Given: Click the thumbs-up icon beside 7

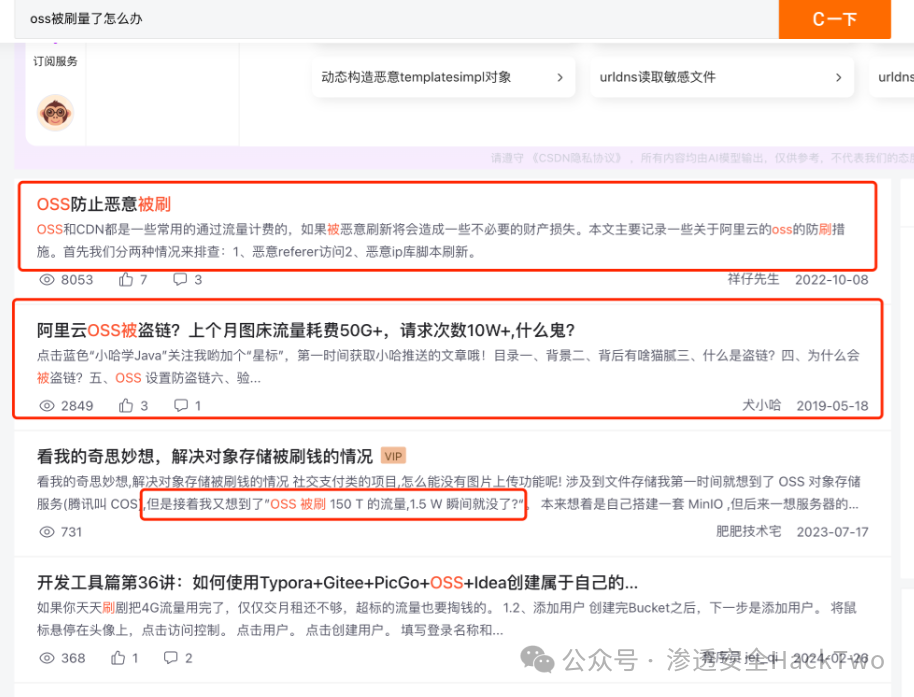Looking at the screenshot, I should pos(126,280).
